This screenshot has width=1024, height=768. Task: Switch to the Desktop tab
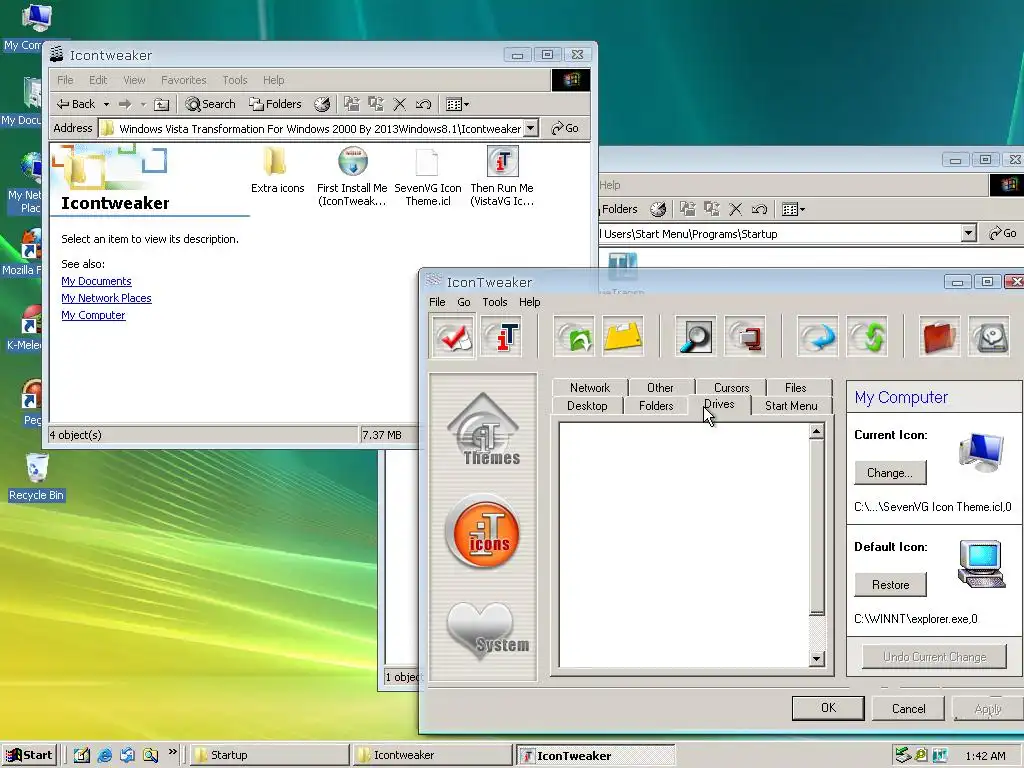tap(587, 406)
